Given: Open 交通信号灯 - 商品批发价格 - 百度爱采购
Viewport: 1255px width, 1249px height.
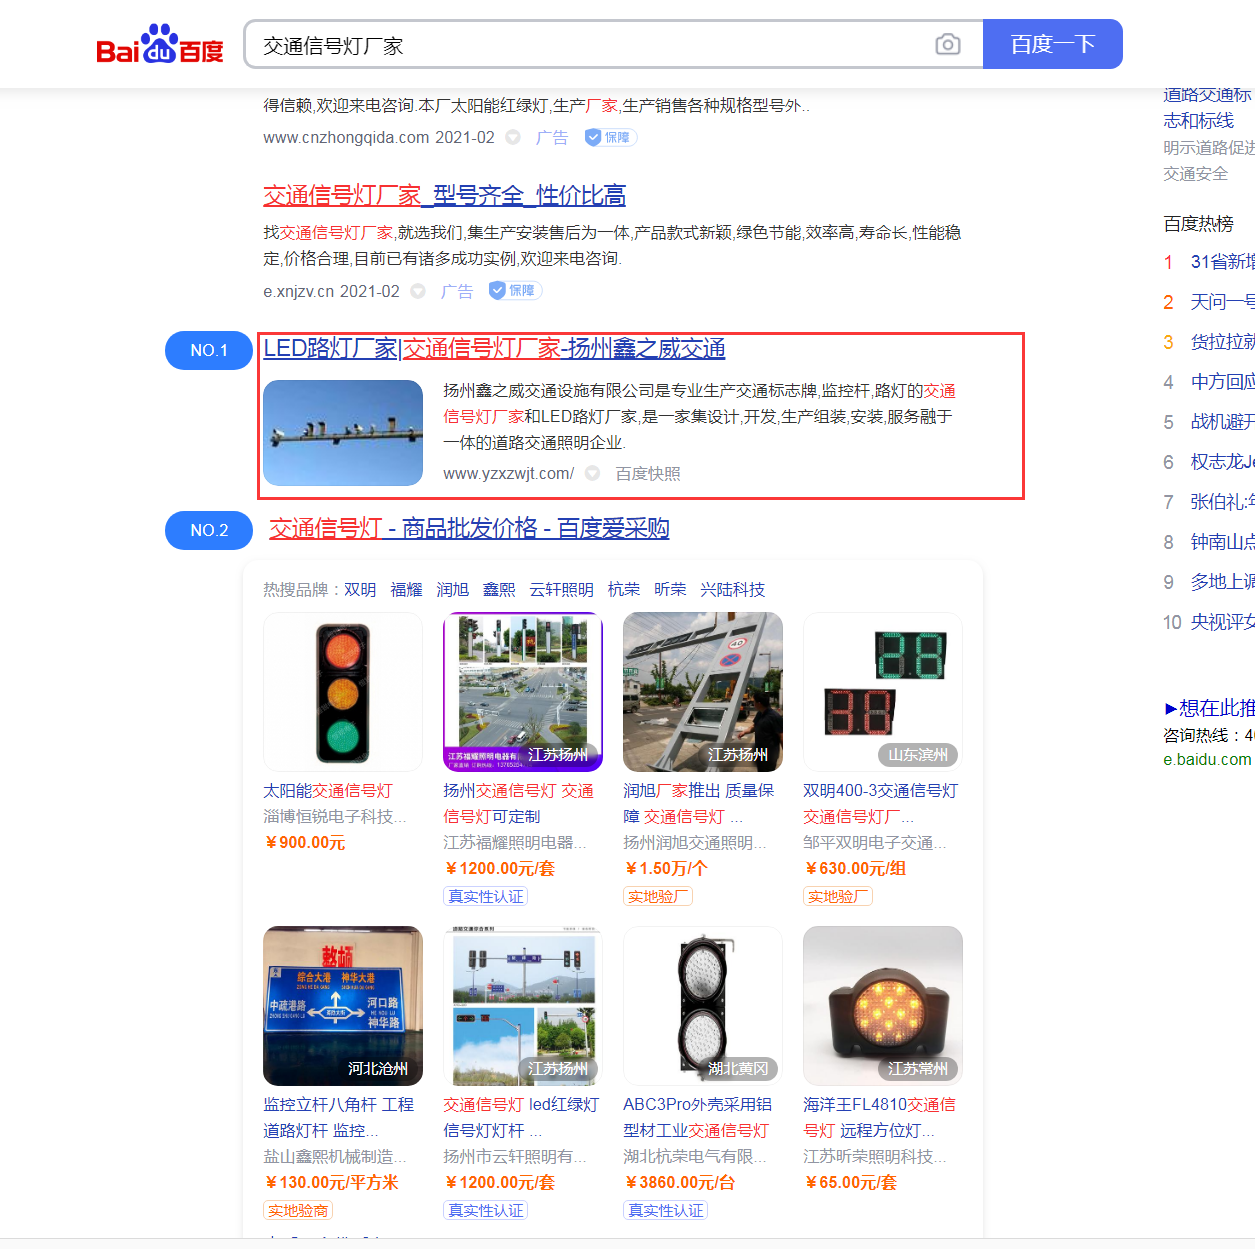Looking at the screenshot, I should click(x=469, y=528).
